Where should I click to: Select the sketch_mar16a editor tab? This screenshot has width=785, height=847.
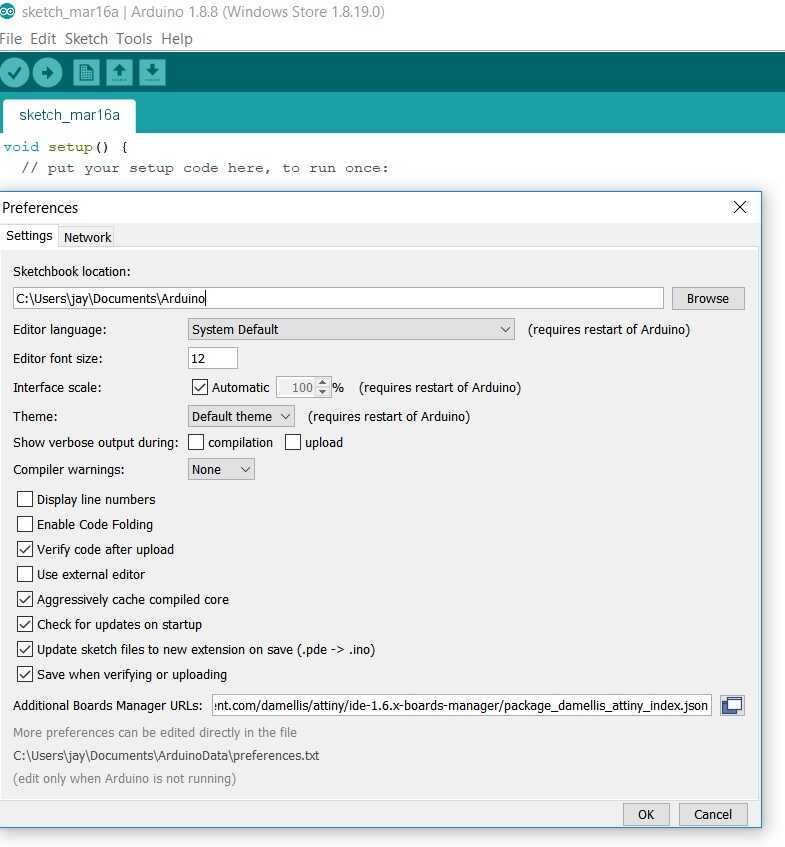69,115
